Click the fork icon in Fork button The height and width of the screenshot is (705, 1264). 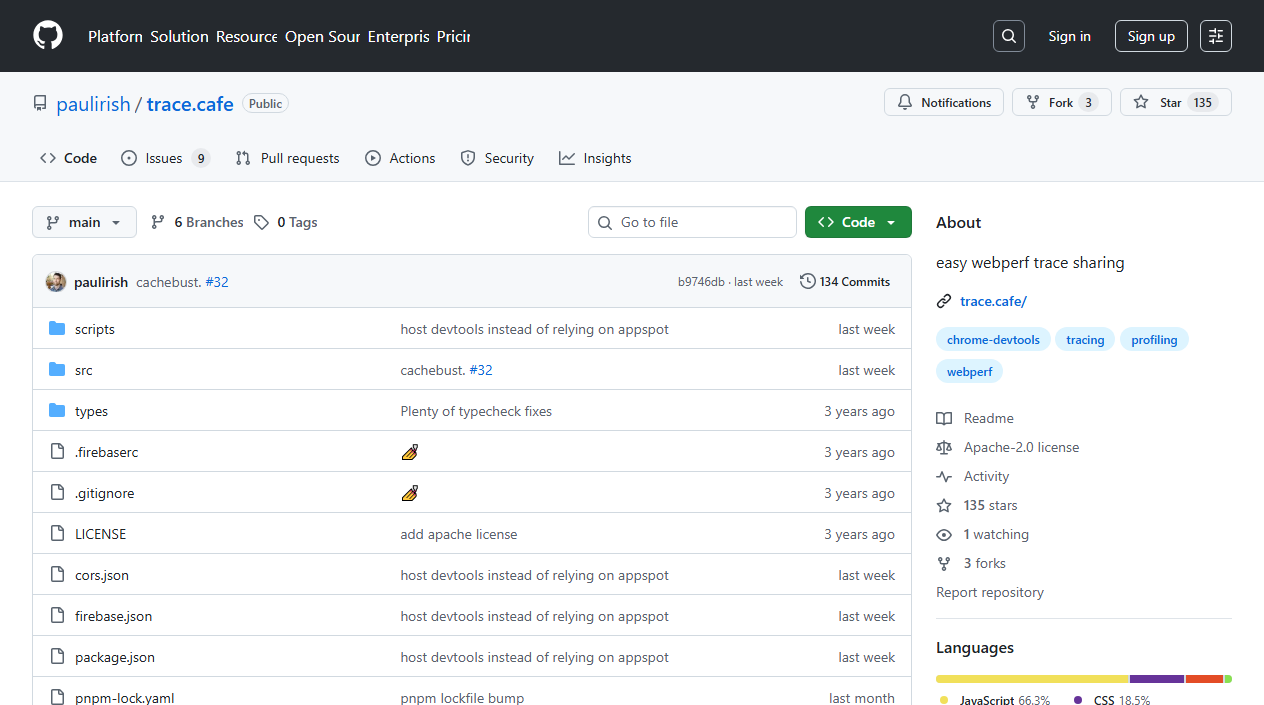click(1033, 102)
